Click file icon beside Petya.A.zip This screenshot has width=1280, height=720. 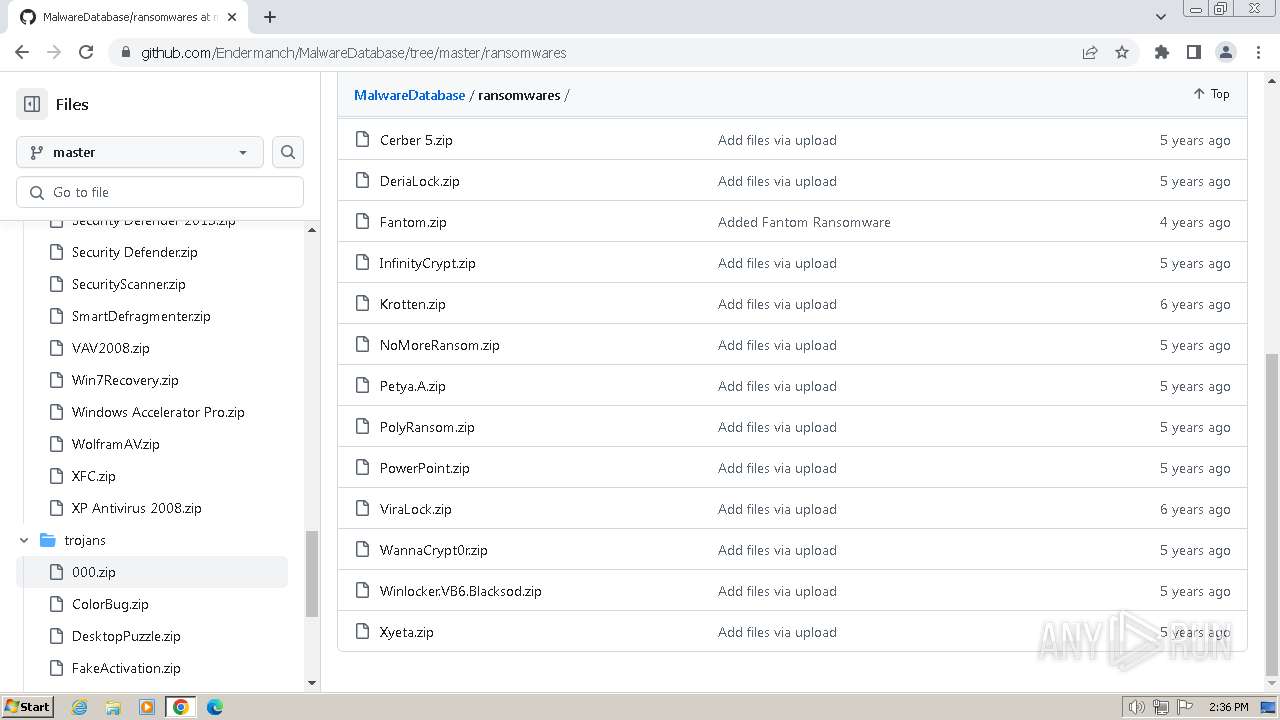click(362, 386)
